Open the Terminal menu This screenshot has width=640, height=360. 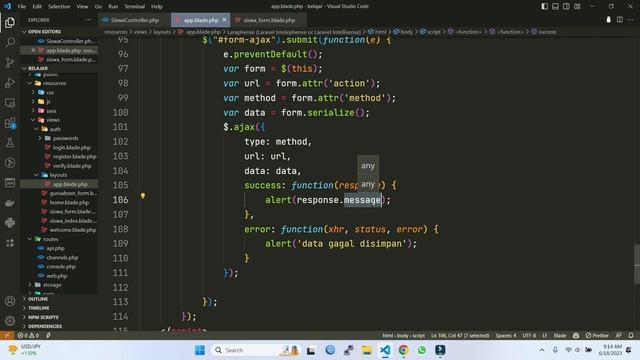(x=135, y=7)
